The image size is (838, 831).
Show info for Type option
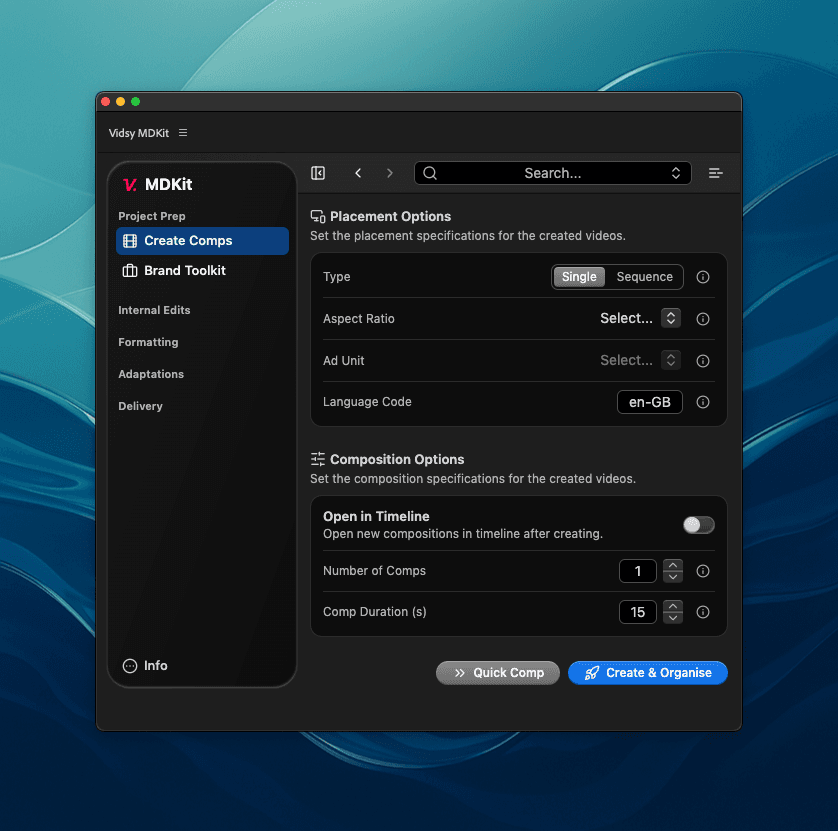pos(703,277)
